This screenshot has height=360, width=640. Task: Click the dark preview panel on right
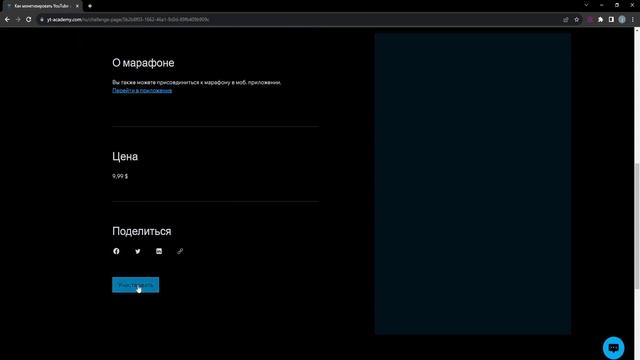coord(473,184)
